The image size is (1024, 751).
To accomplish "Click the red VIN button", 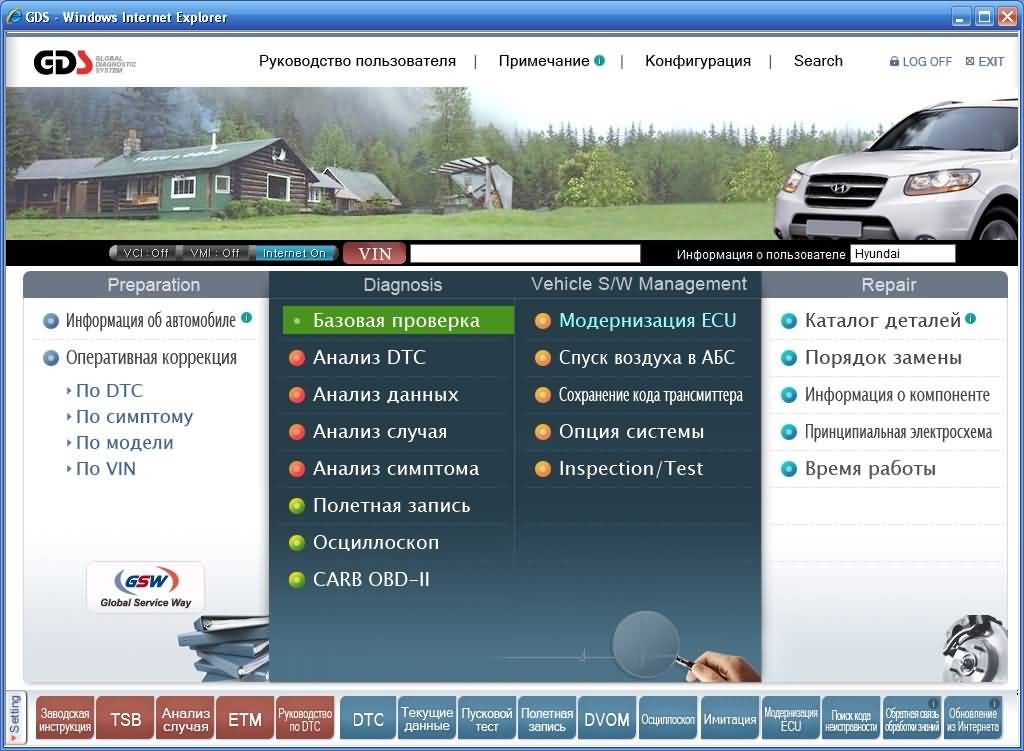I will pyautogui.click(x=374, y=253).
